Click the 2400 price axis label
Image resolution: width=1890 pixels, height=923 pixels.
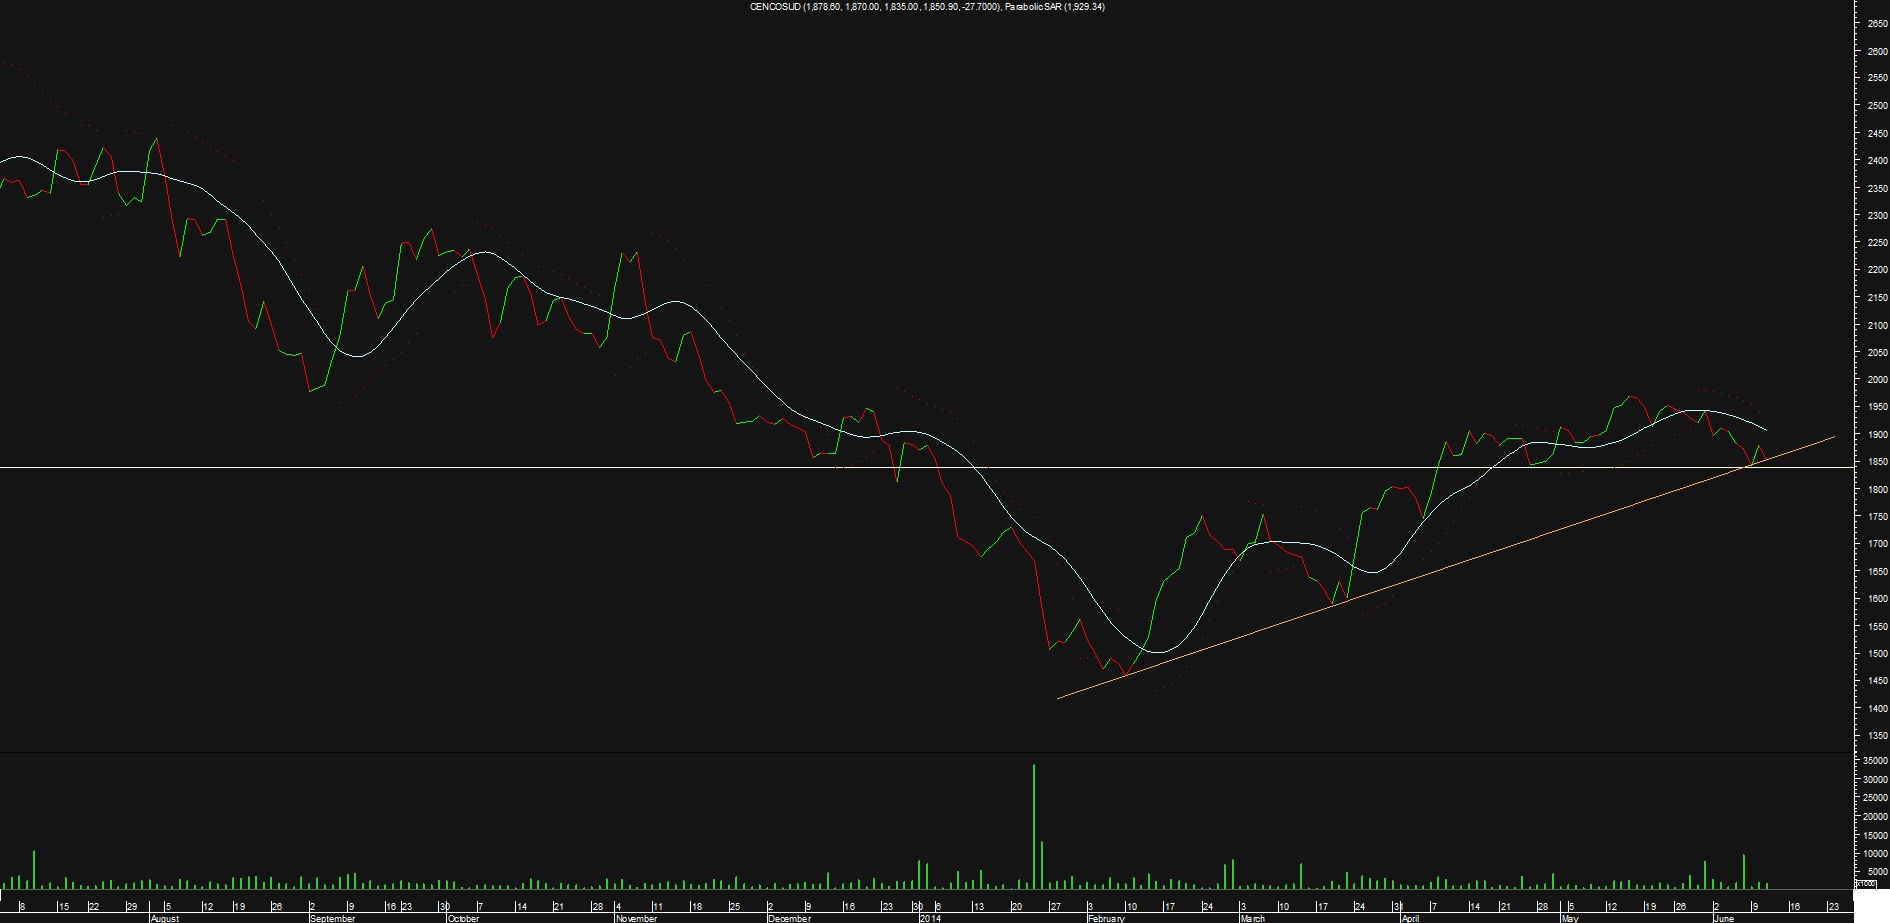click(1877, 161)
